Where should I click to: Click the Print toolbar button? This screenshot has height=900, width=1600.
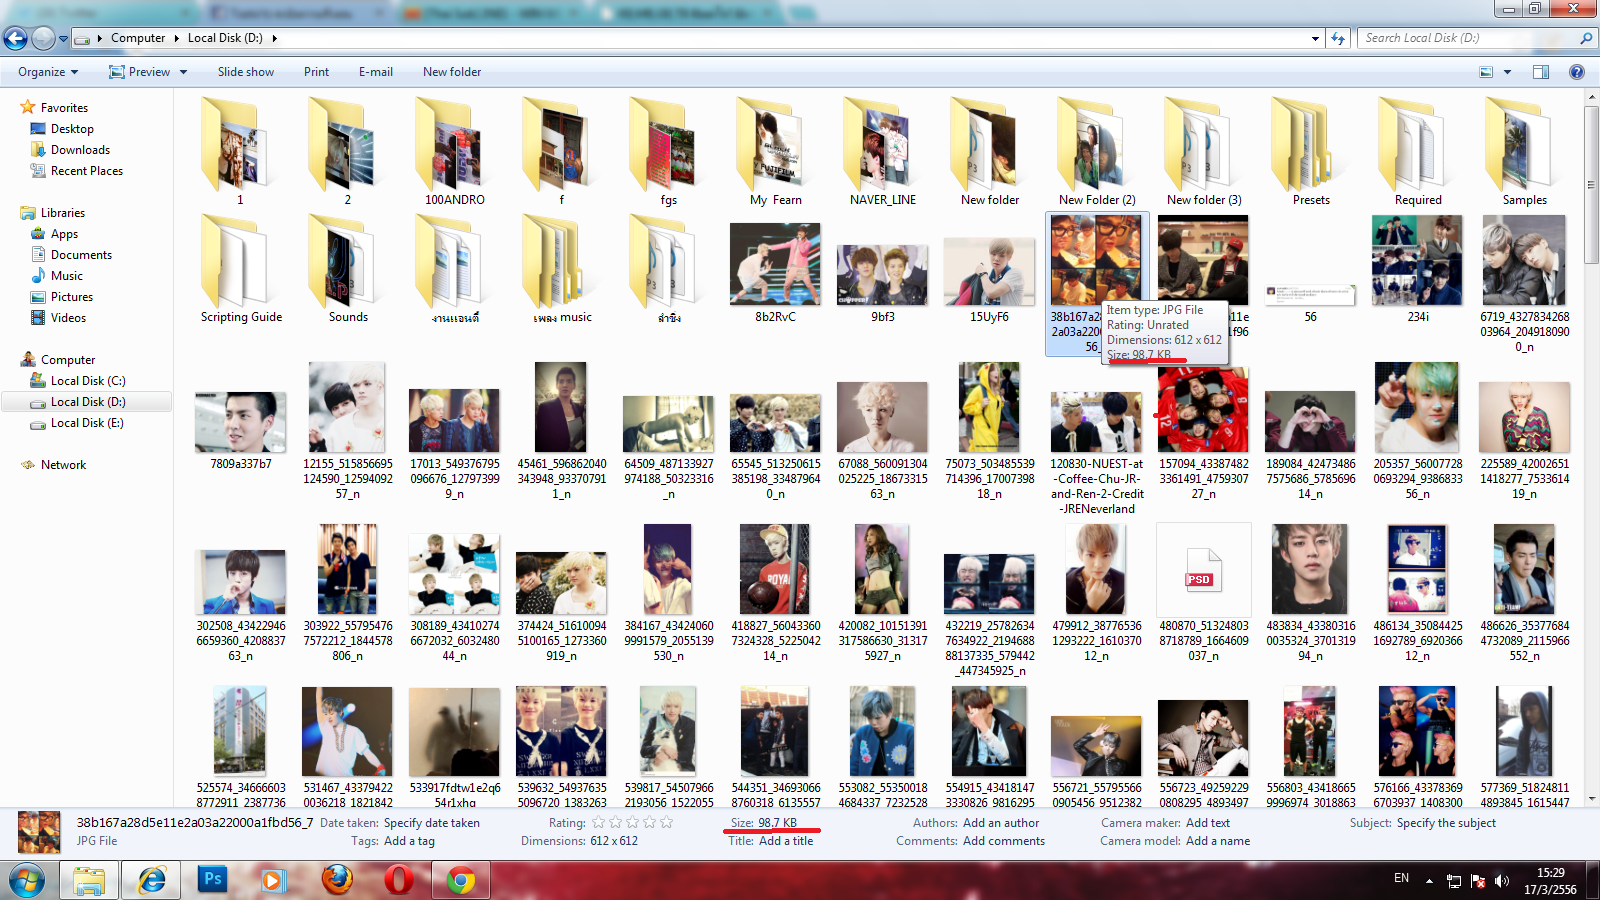pyautogui.click(x=316, y=72)
